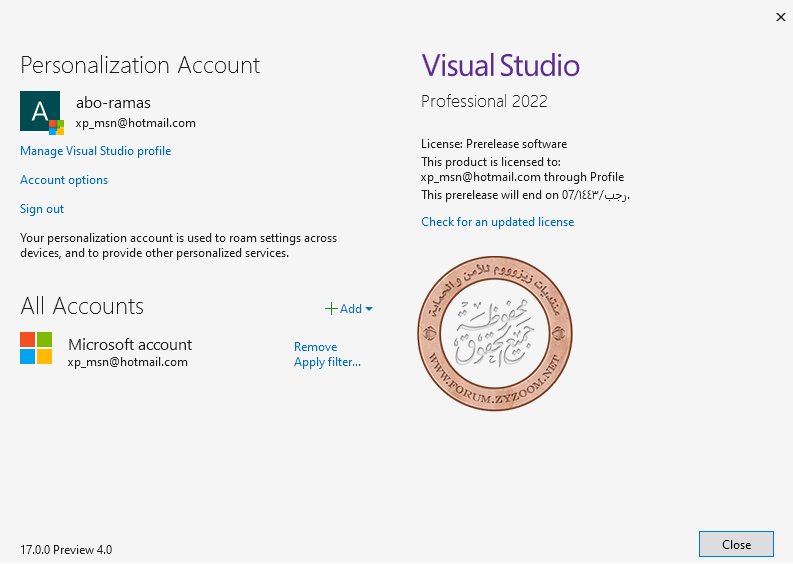Open Manage Visual Studio profile link

(96, 151)
